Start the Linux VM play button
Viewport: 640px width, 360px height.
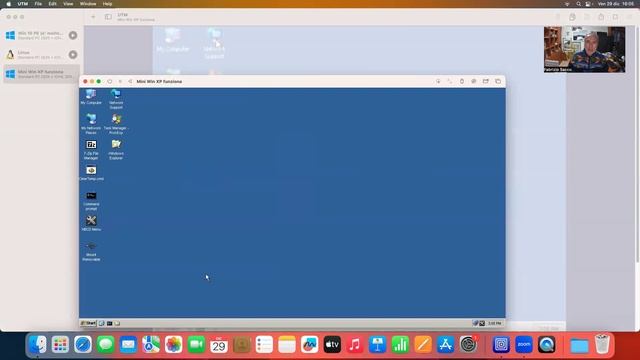tap(73, 54)
